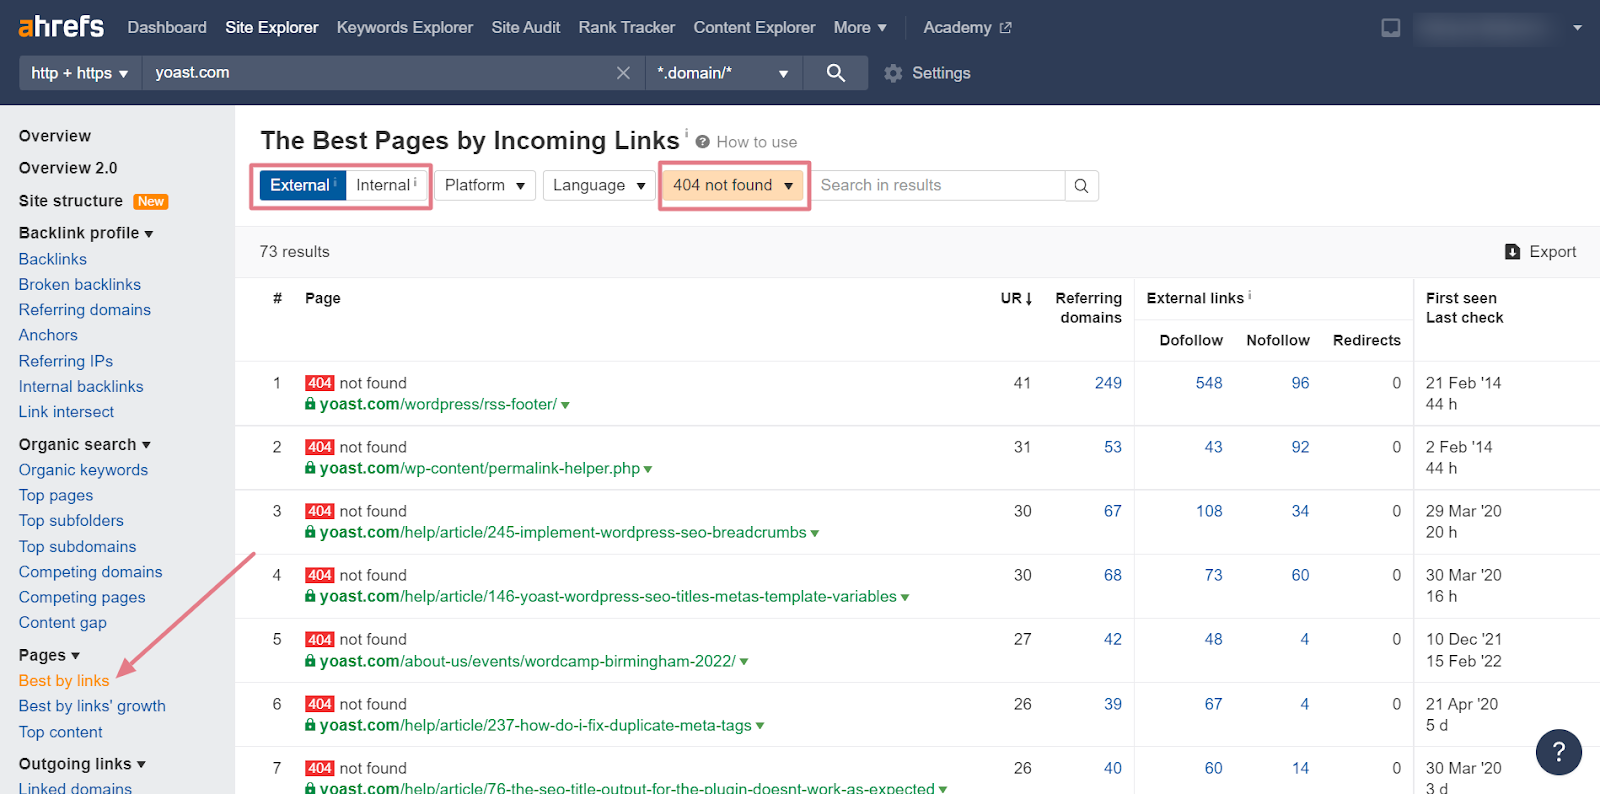
Task: Expand menu arrow beside permalink-helper.php URL
Action: pos(648,470)
